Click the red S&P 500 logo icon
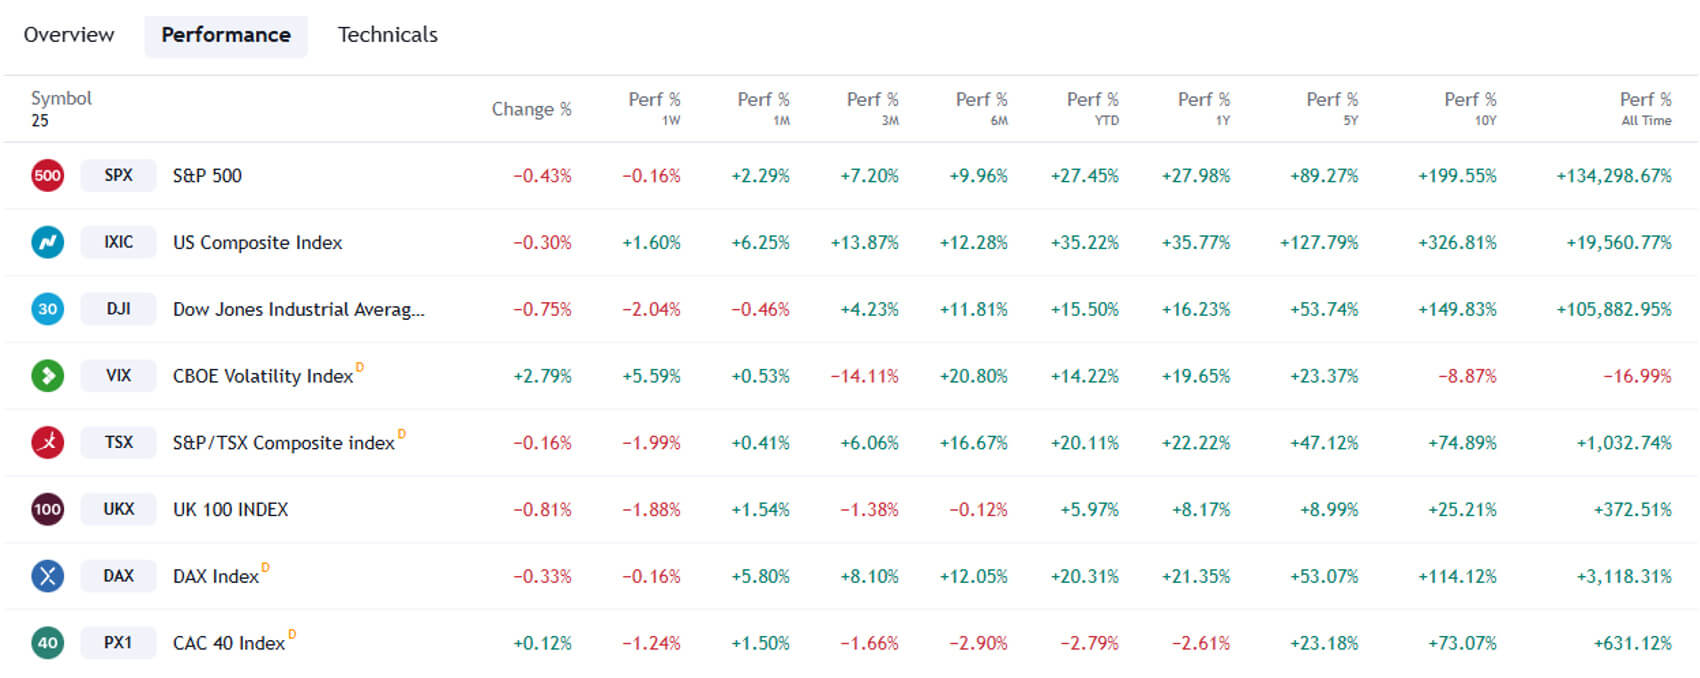 click(x=47, y=176)
